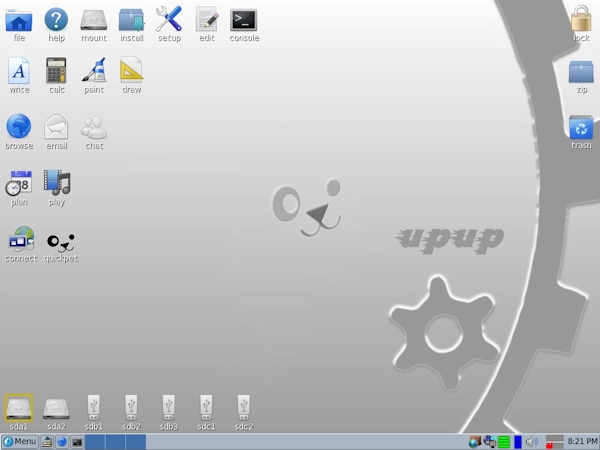The width and height of the screenshot is (600, 450).
Task: Open the trash recycle bin icon
Action: click(581, 127)
